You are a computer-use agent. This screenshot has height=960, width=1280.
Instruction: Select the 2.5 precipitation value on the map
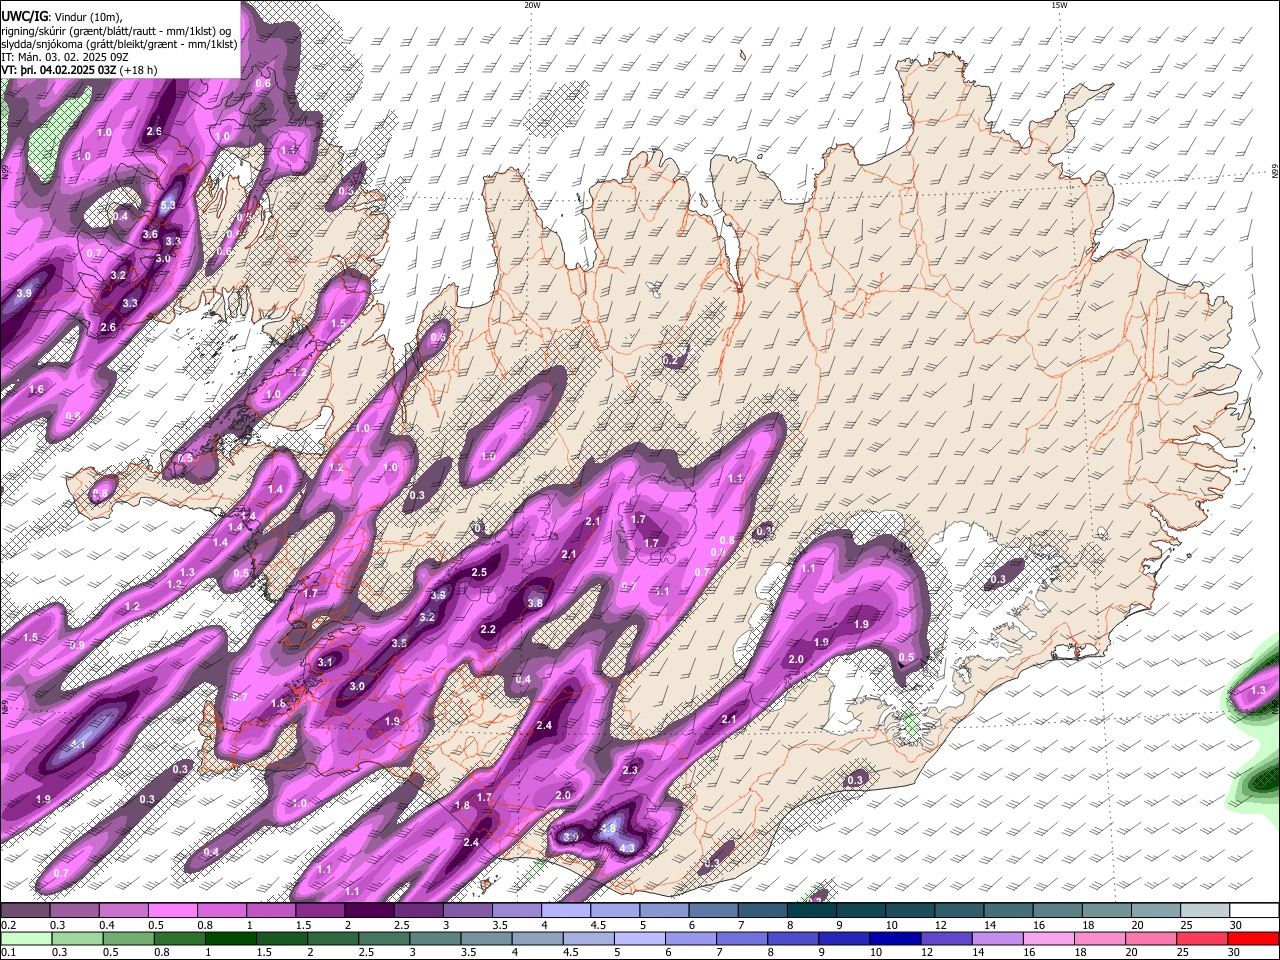[479, 572]
